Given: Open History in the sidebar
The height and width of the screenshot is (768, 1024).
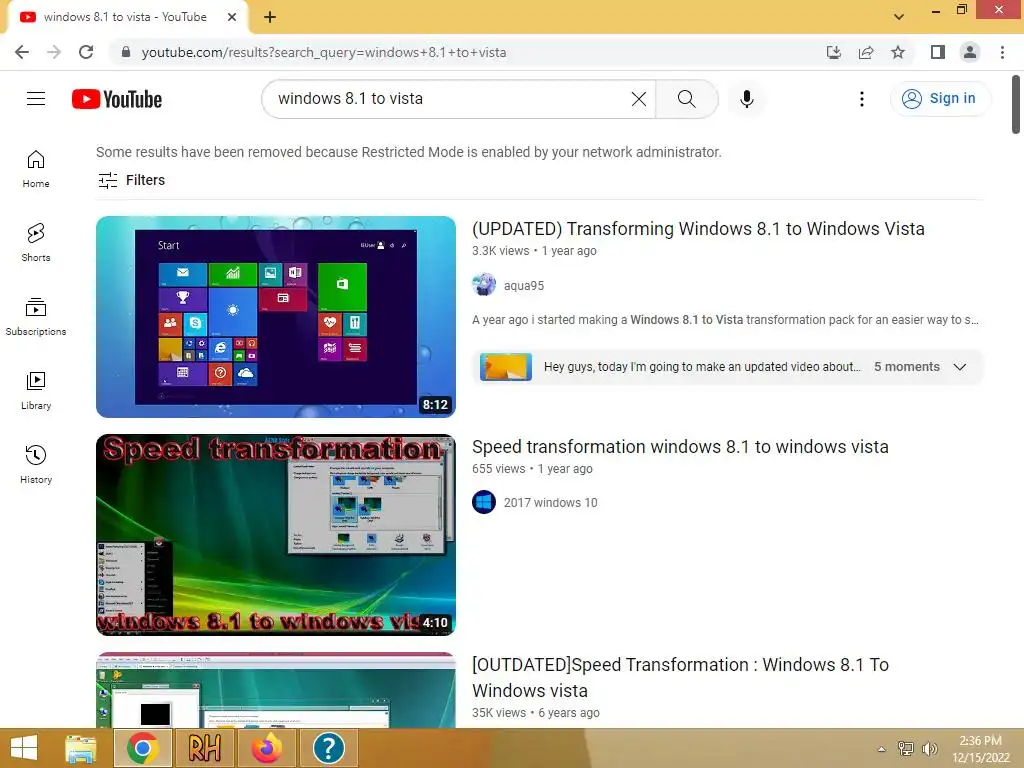Looking at the screenshot, I should point(36,464).
